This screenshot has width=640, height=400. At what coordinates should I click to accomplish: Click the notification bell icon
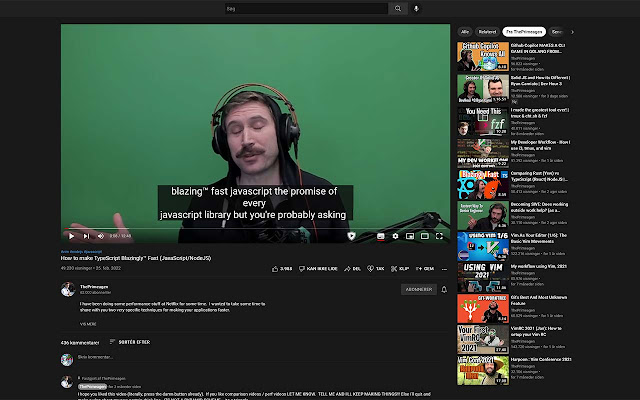tap(444, 289)
